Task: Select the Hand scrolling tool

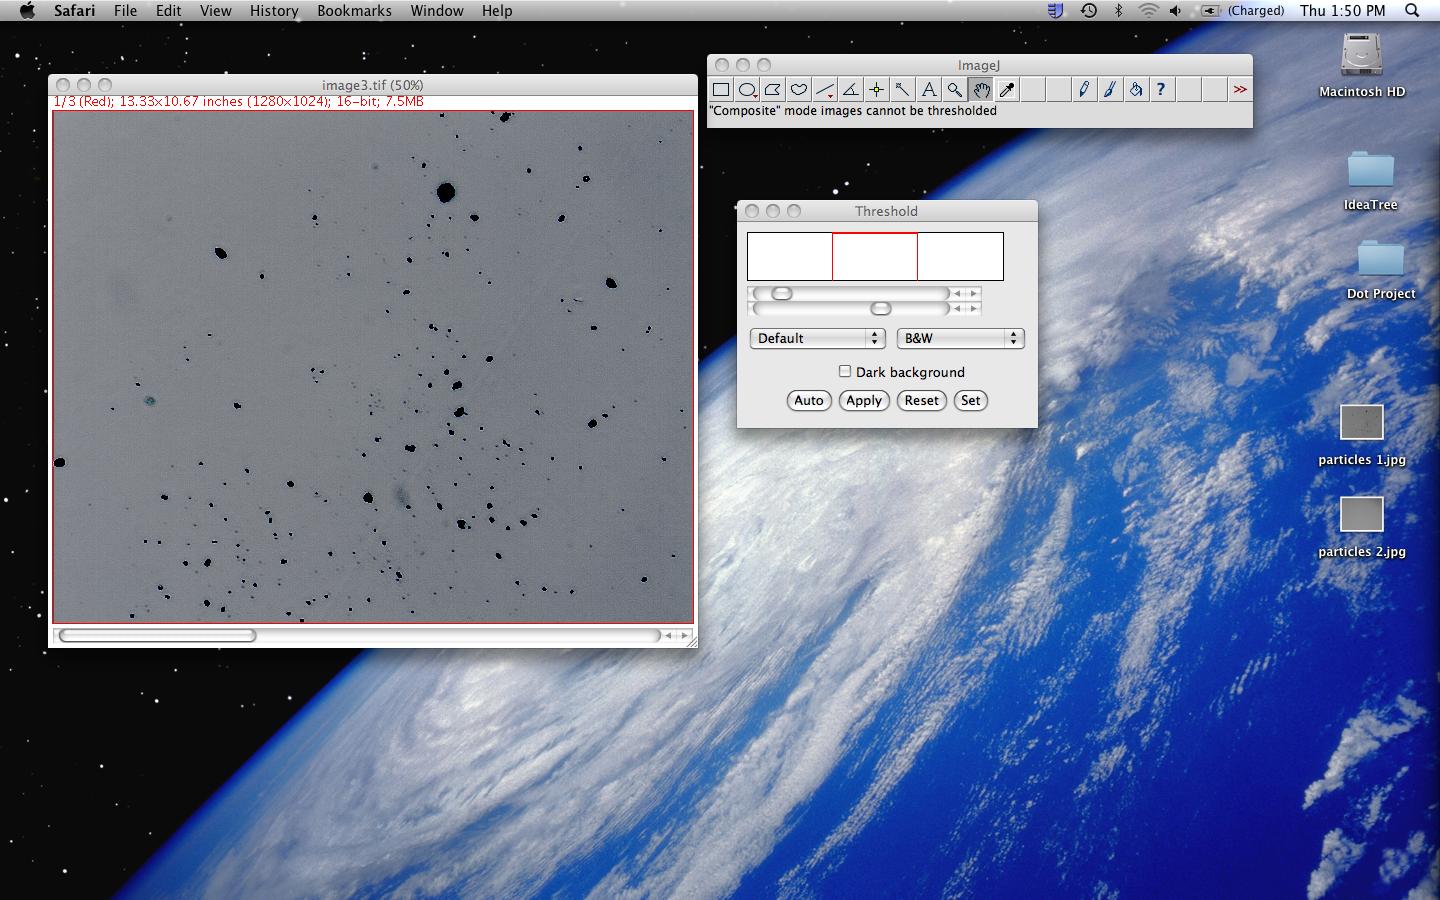Action: coord(981,90)
